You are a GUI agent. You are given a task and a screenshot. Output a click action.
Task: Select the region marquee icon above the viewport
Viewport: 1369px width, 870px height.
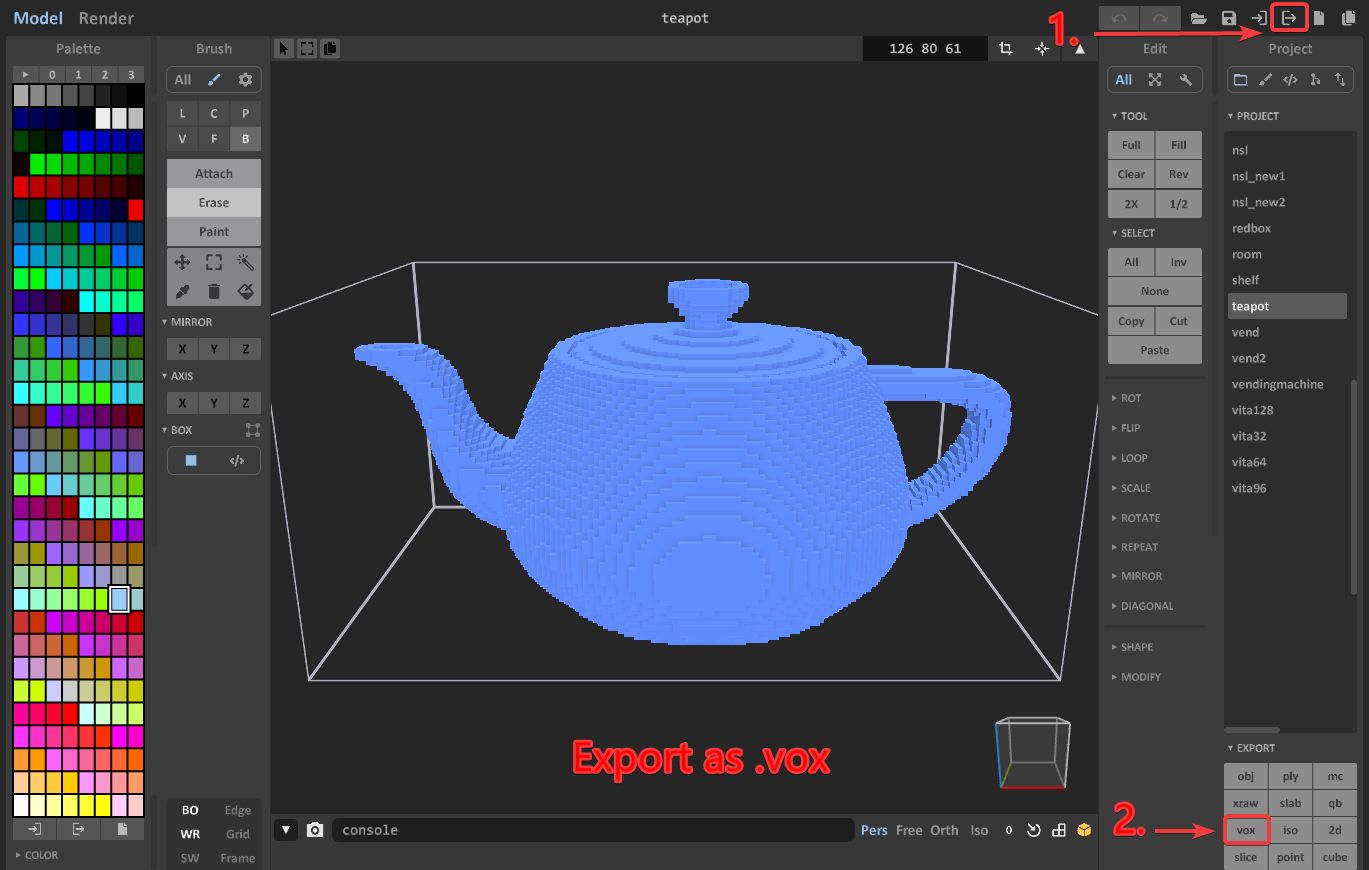coord(307,47)
